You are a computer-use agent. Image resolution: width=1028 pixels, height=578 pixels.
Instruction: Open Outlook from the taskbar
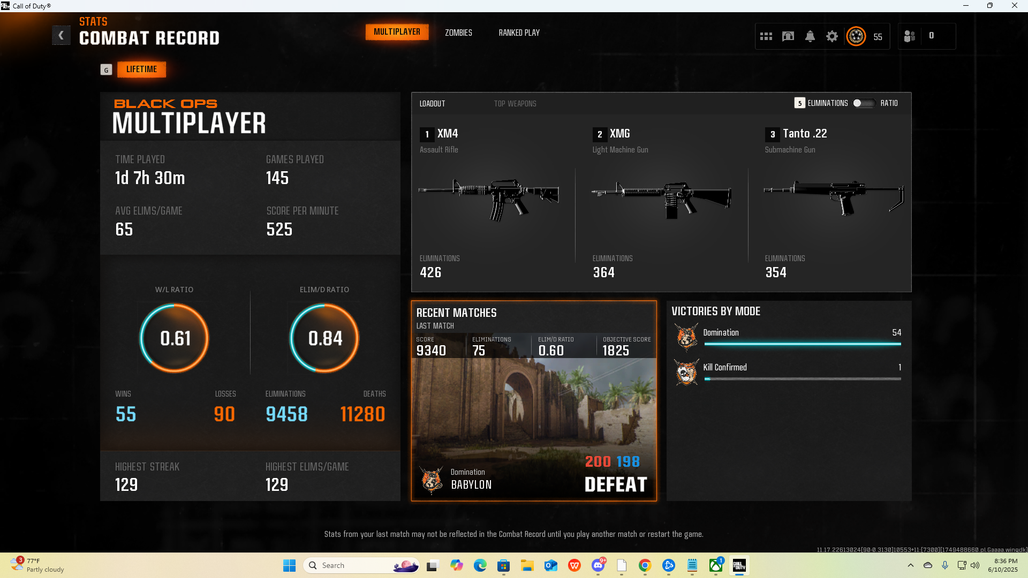coord(551,566)
